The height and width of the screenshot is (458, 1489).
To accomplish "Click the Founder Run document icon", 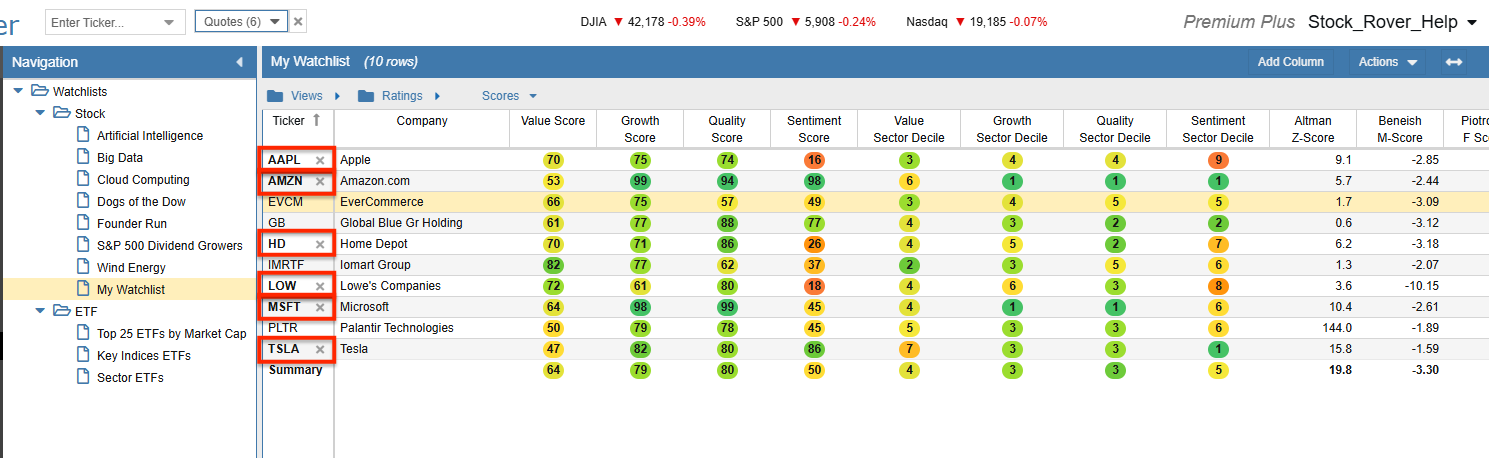I will point(84,223).
